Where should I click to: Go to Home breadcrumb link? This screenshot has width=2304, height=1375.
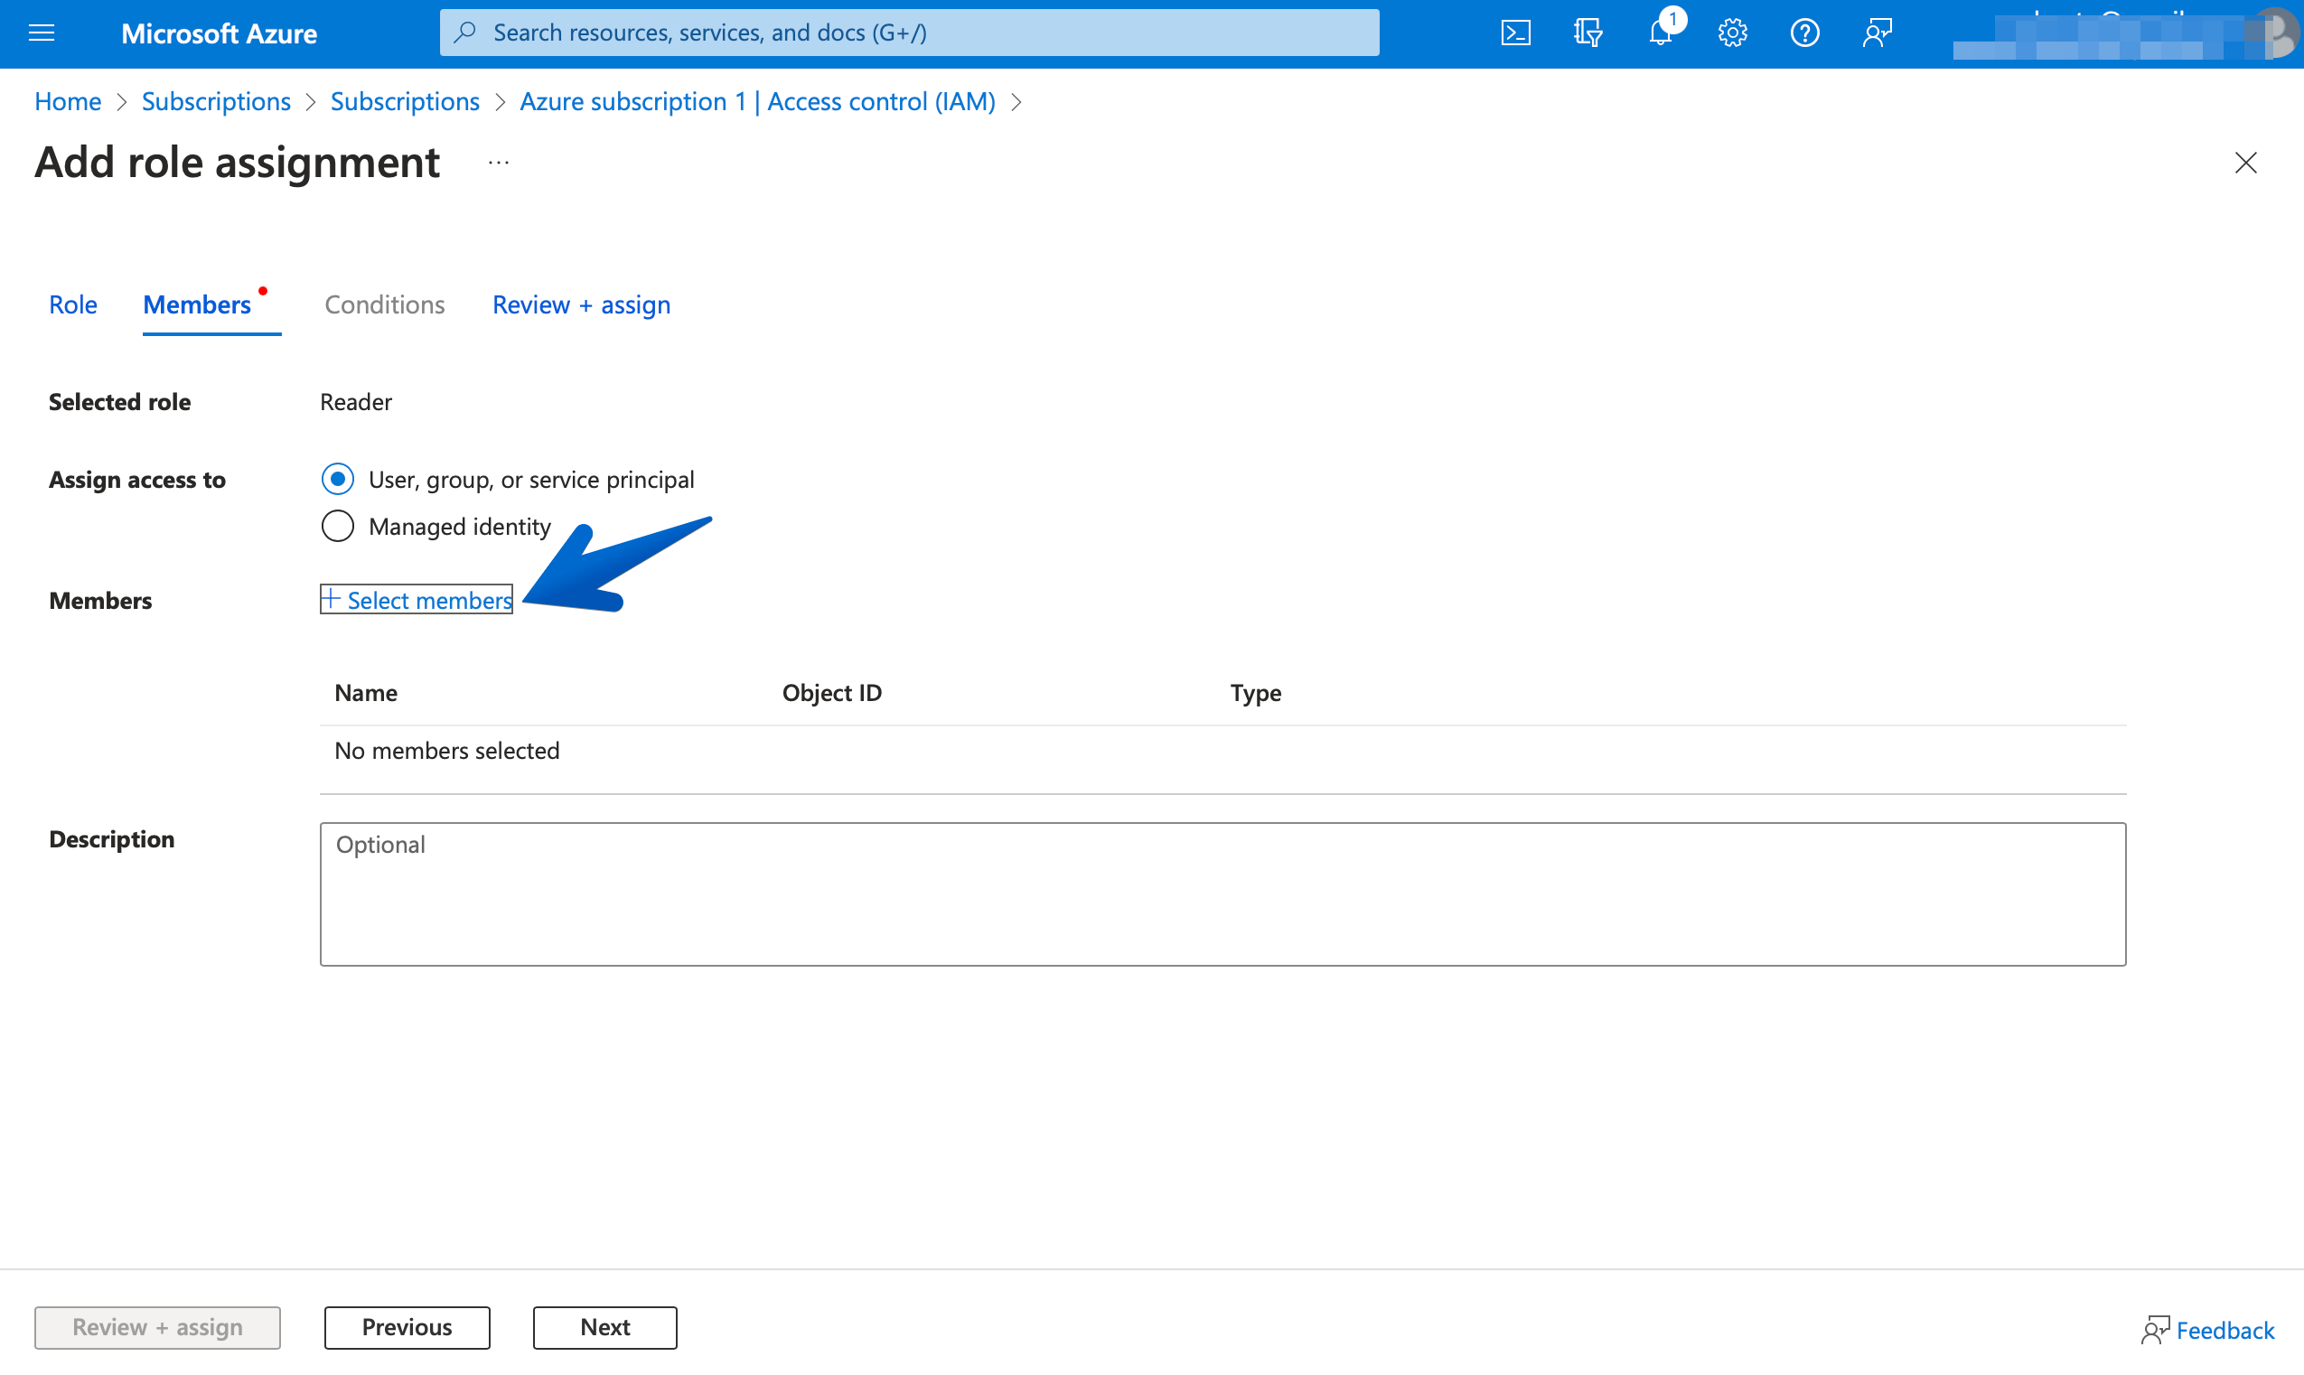pos(68,101)
